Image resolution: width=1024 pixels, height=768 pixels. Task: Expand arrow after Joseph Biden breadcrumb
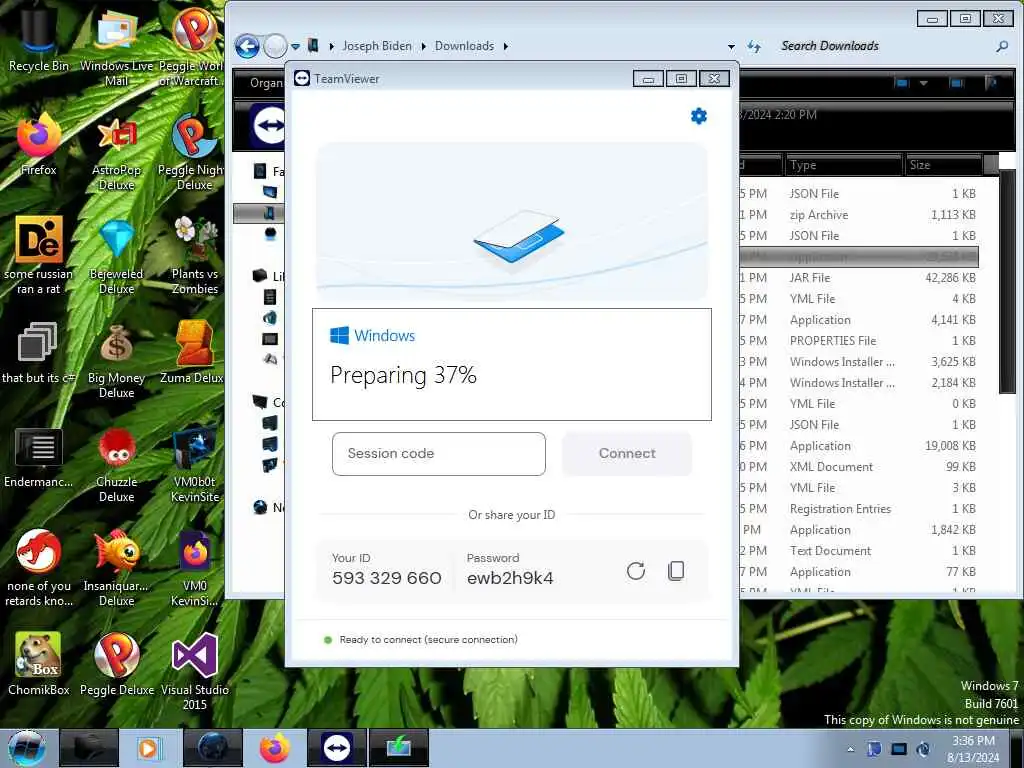click(x=424, y=46)
